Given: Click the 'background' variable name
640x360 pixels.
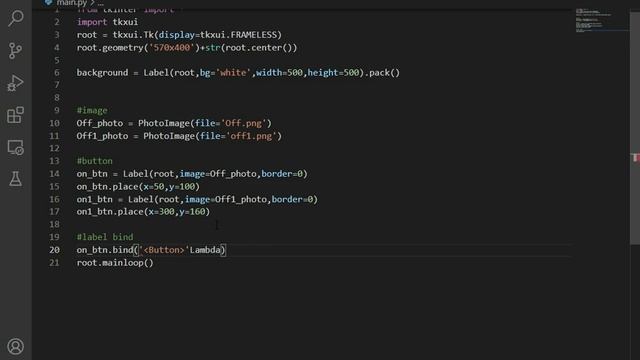Looking at the screenshot, I should click(x=102, y=73).
